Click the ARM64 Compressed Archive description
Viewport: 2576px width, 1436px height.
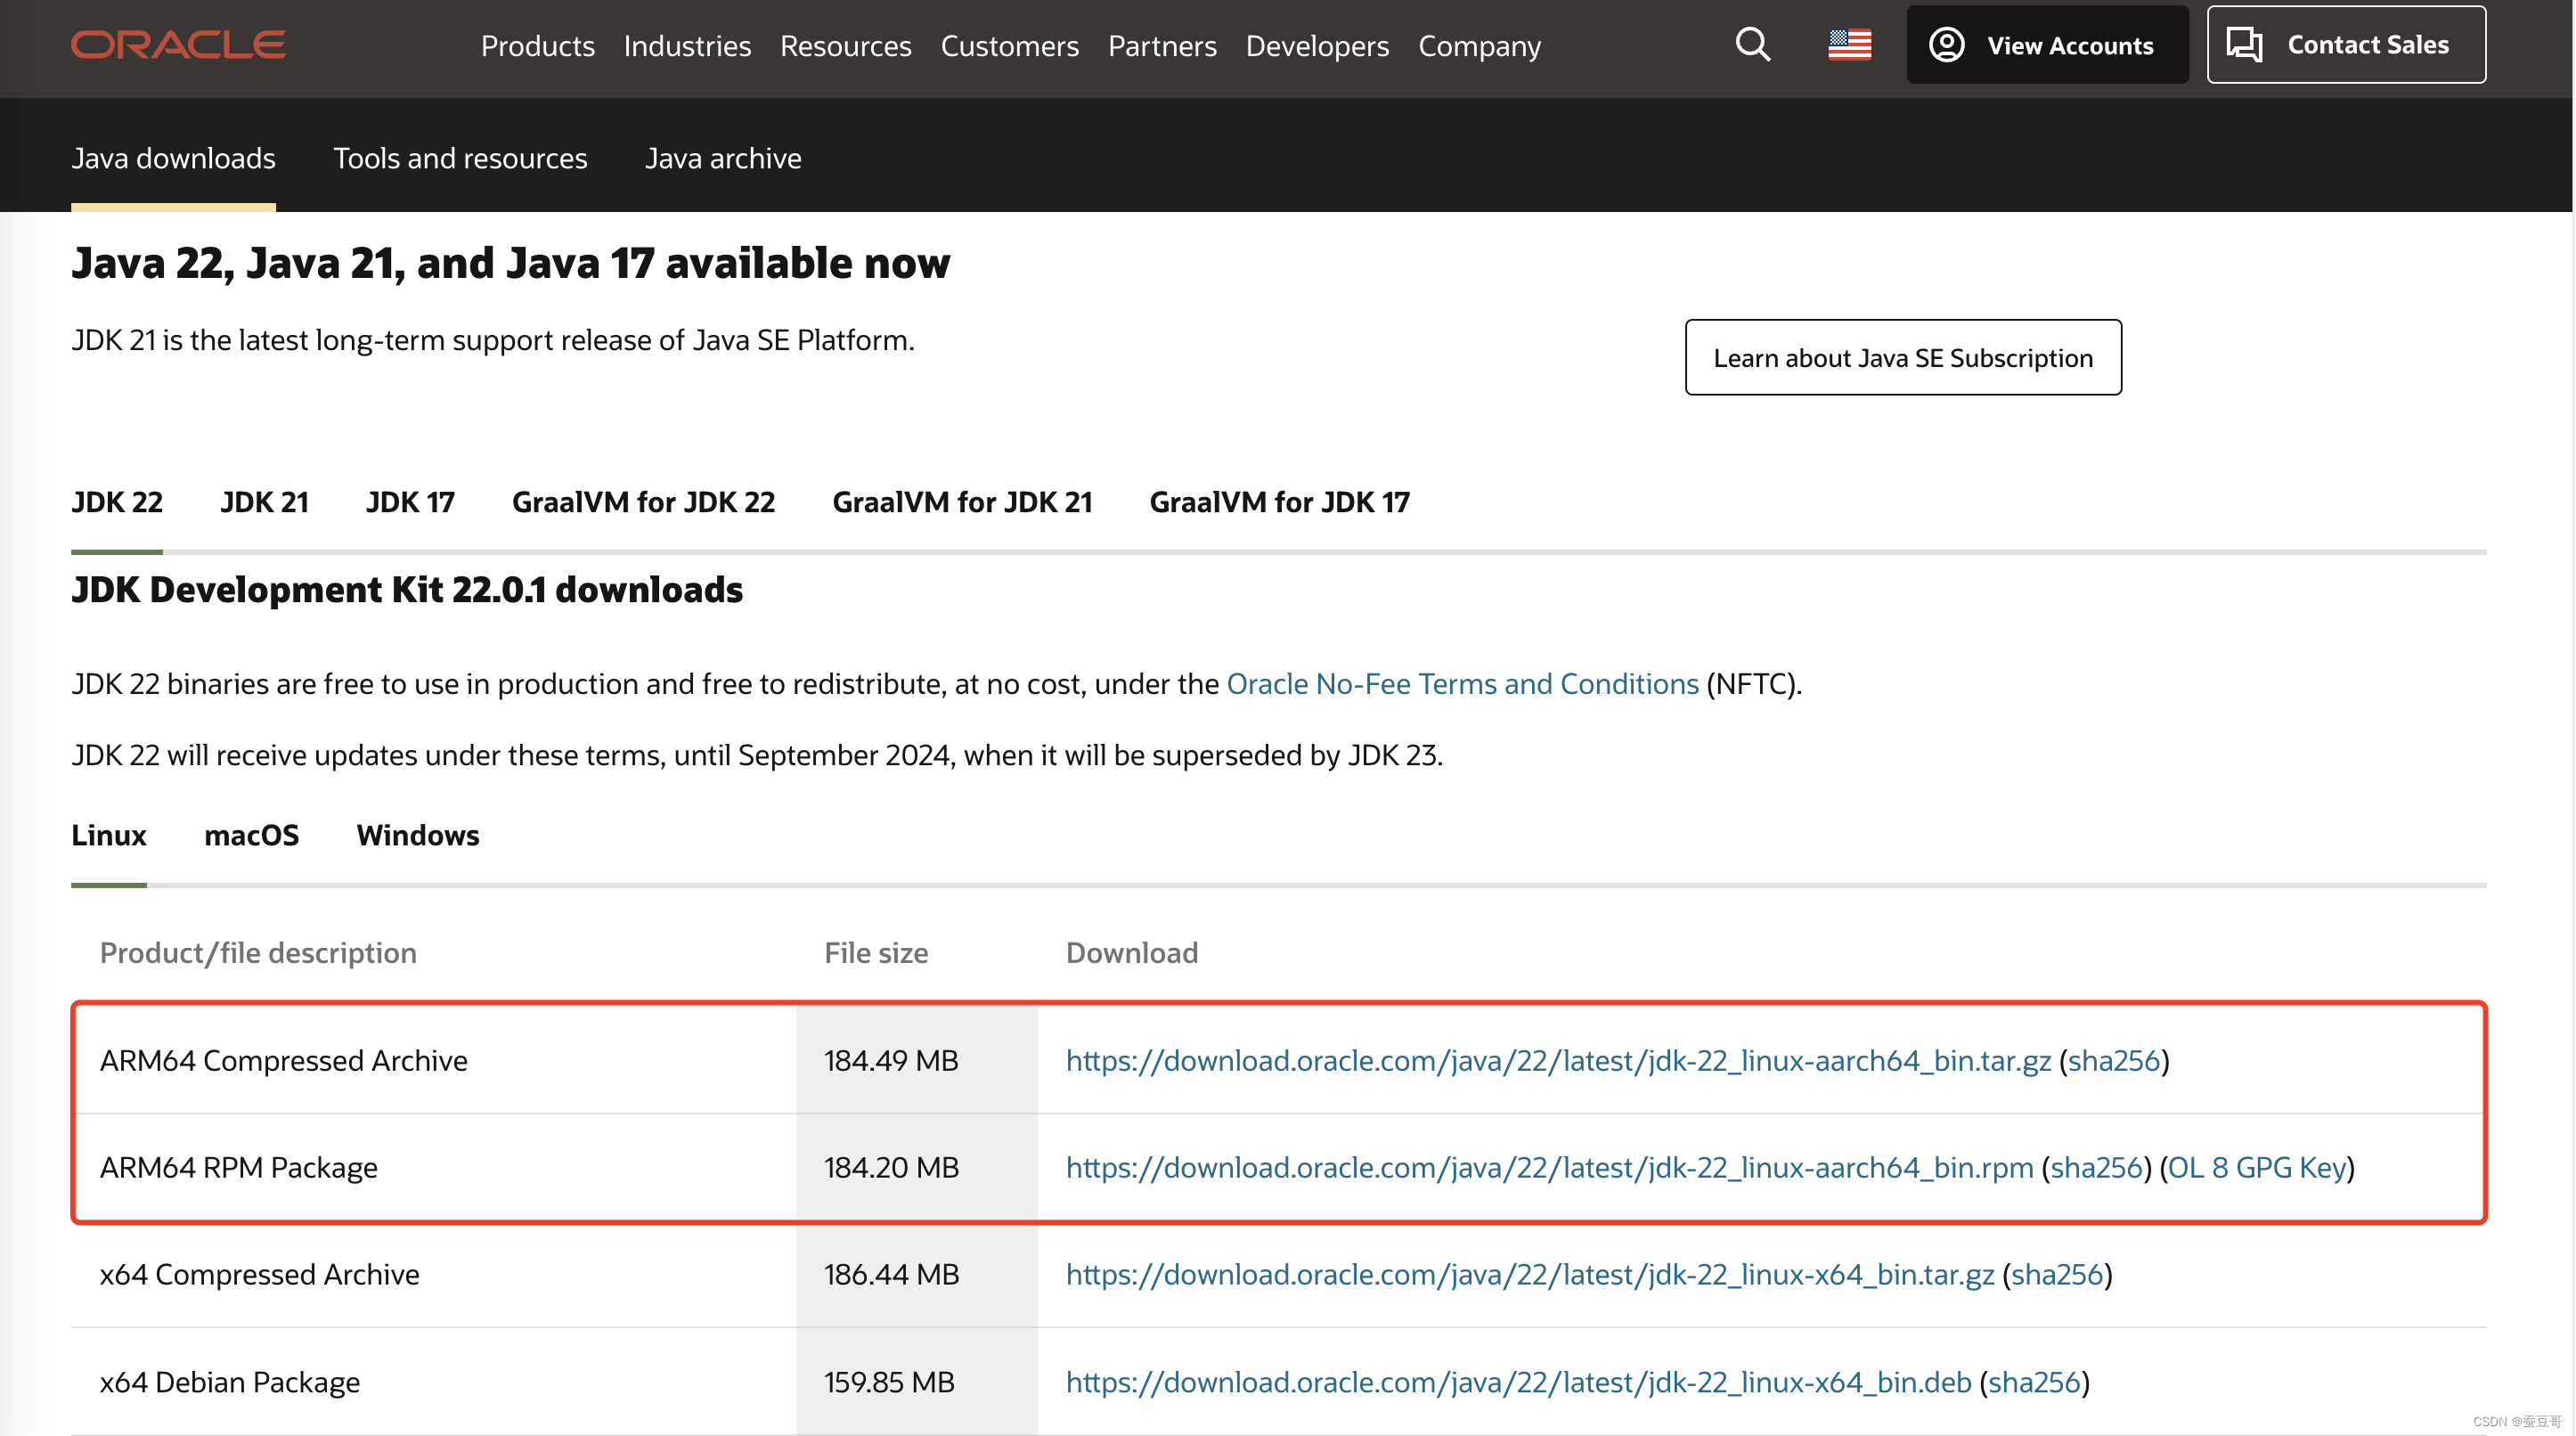tap(284, 1060)
